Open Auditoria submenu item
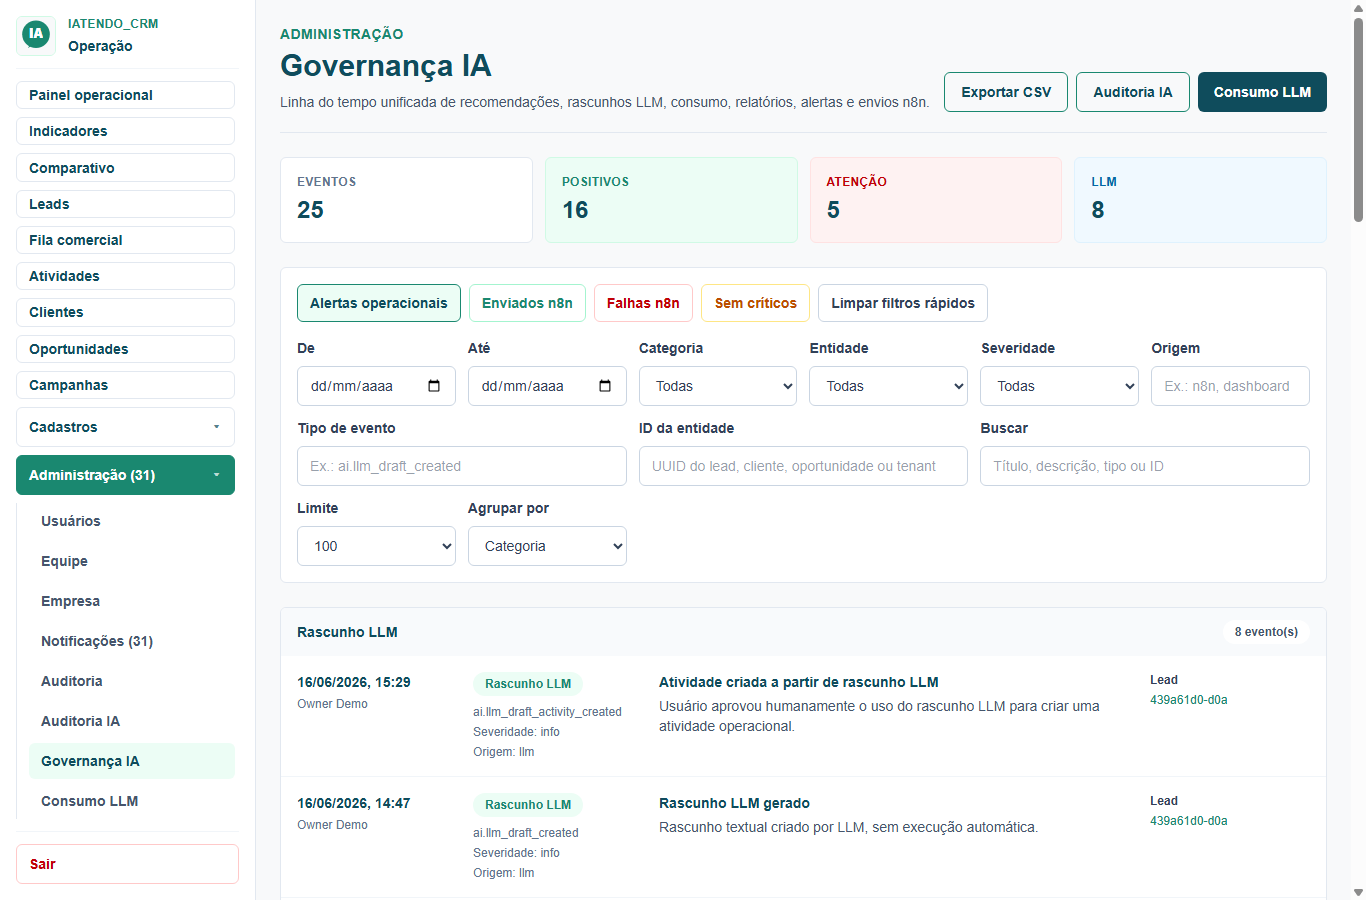This screenshot has width=1366, height=900. pos(131,681)
